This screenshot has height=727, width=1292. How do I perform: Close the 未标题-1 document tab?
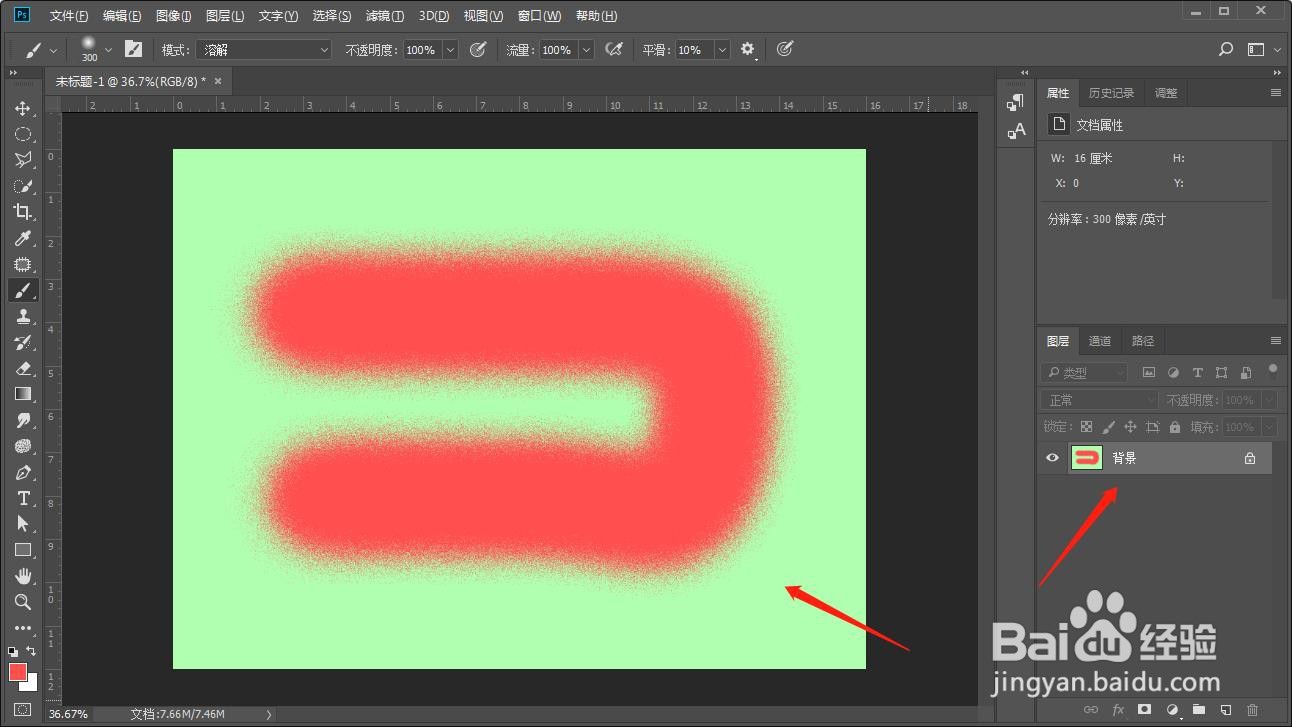pyautogui.click(x=219, y=81)
